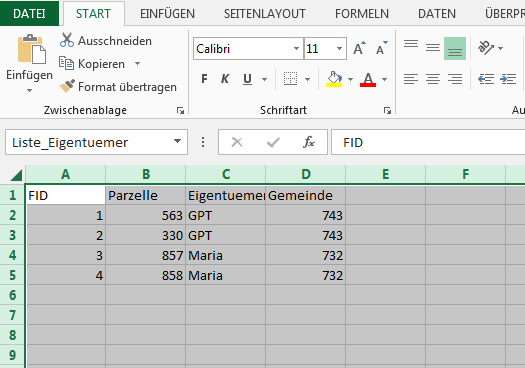Switch to the START tab

tap(93, 14)
